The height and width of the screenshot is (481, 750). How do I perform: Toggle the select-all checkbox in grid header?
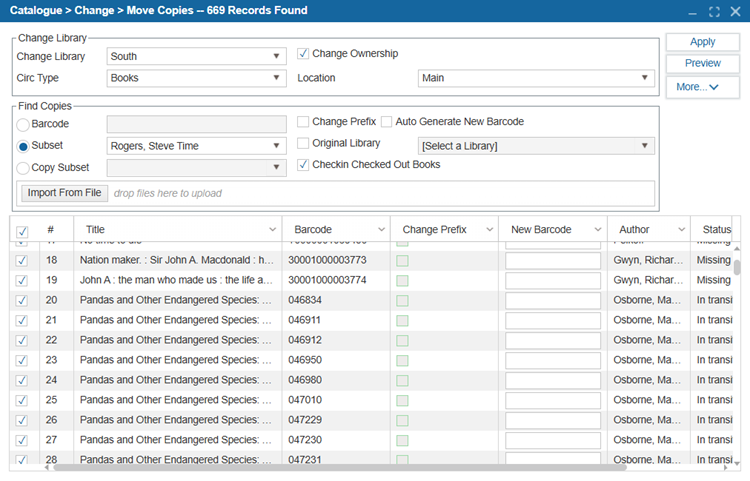pos(22,233)
